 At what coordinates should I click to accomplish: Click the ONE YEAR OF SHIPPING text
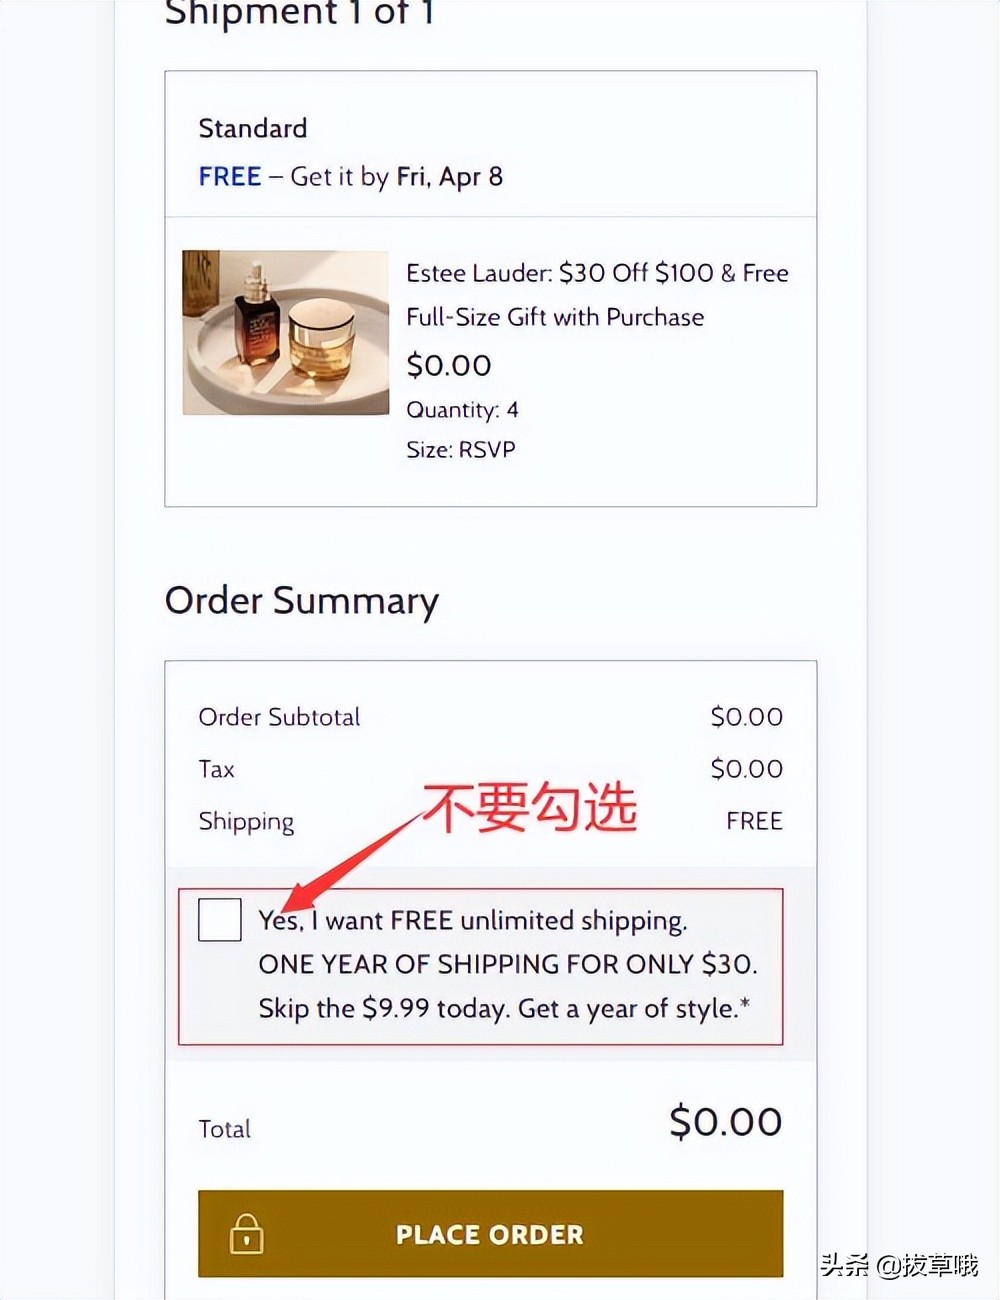click(508, 964)
